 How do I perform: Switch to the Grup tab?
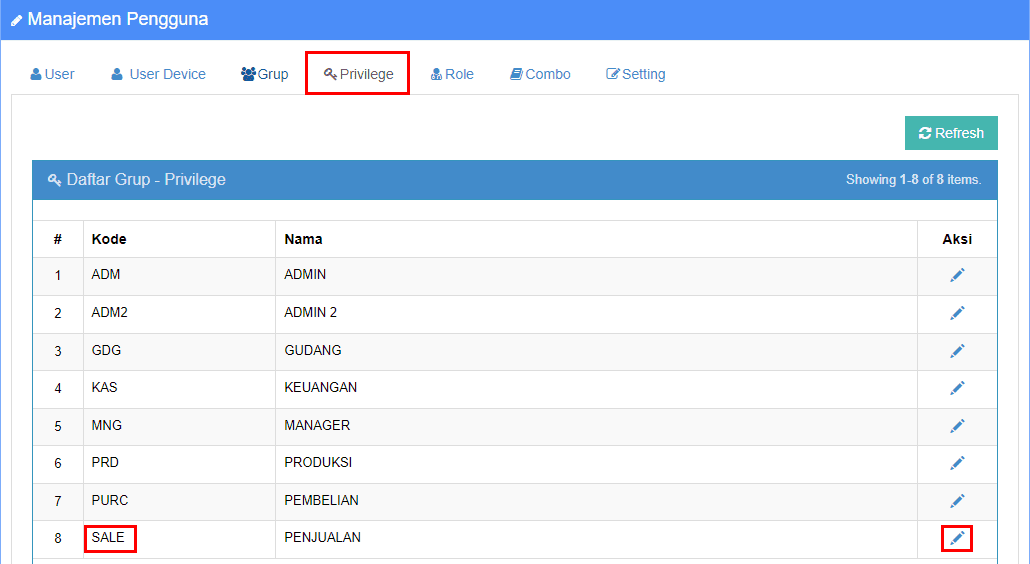coord(265,74)
